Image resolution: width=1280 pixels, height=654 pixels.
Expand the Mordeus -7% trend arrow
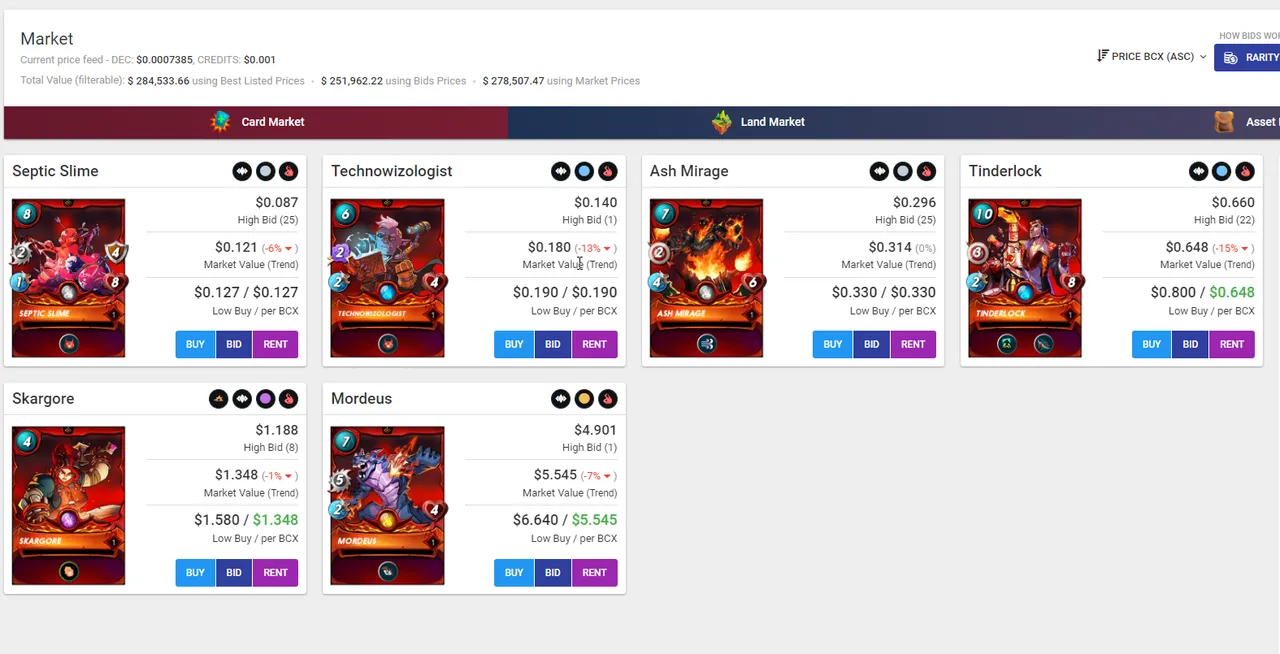click(609, 476)
